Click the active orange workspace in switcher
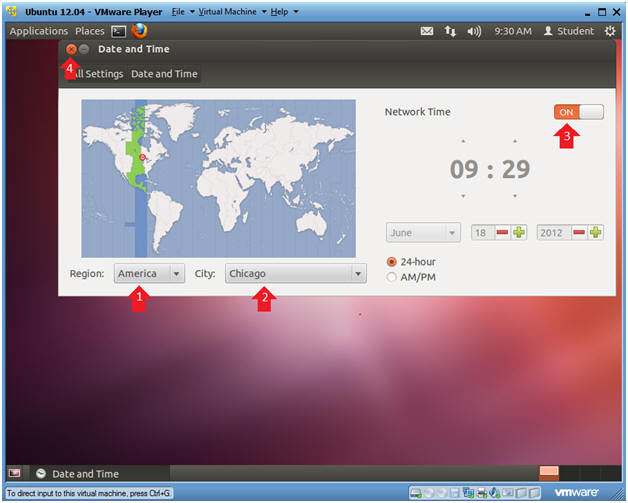This screenshot has height=503, width=628. click(549, 473)
